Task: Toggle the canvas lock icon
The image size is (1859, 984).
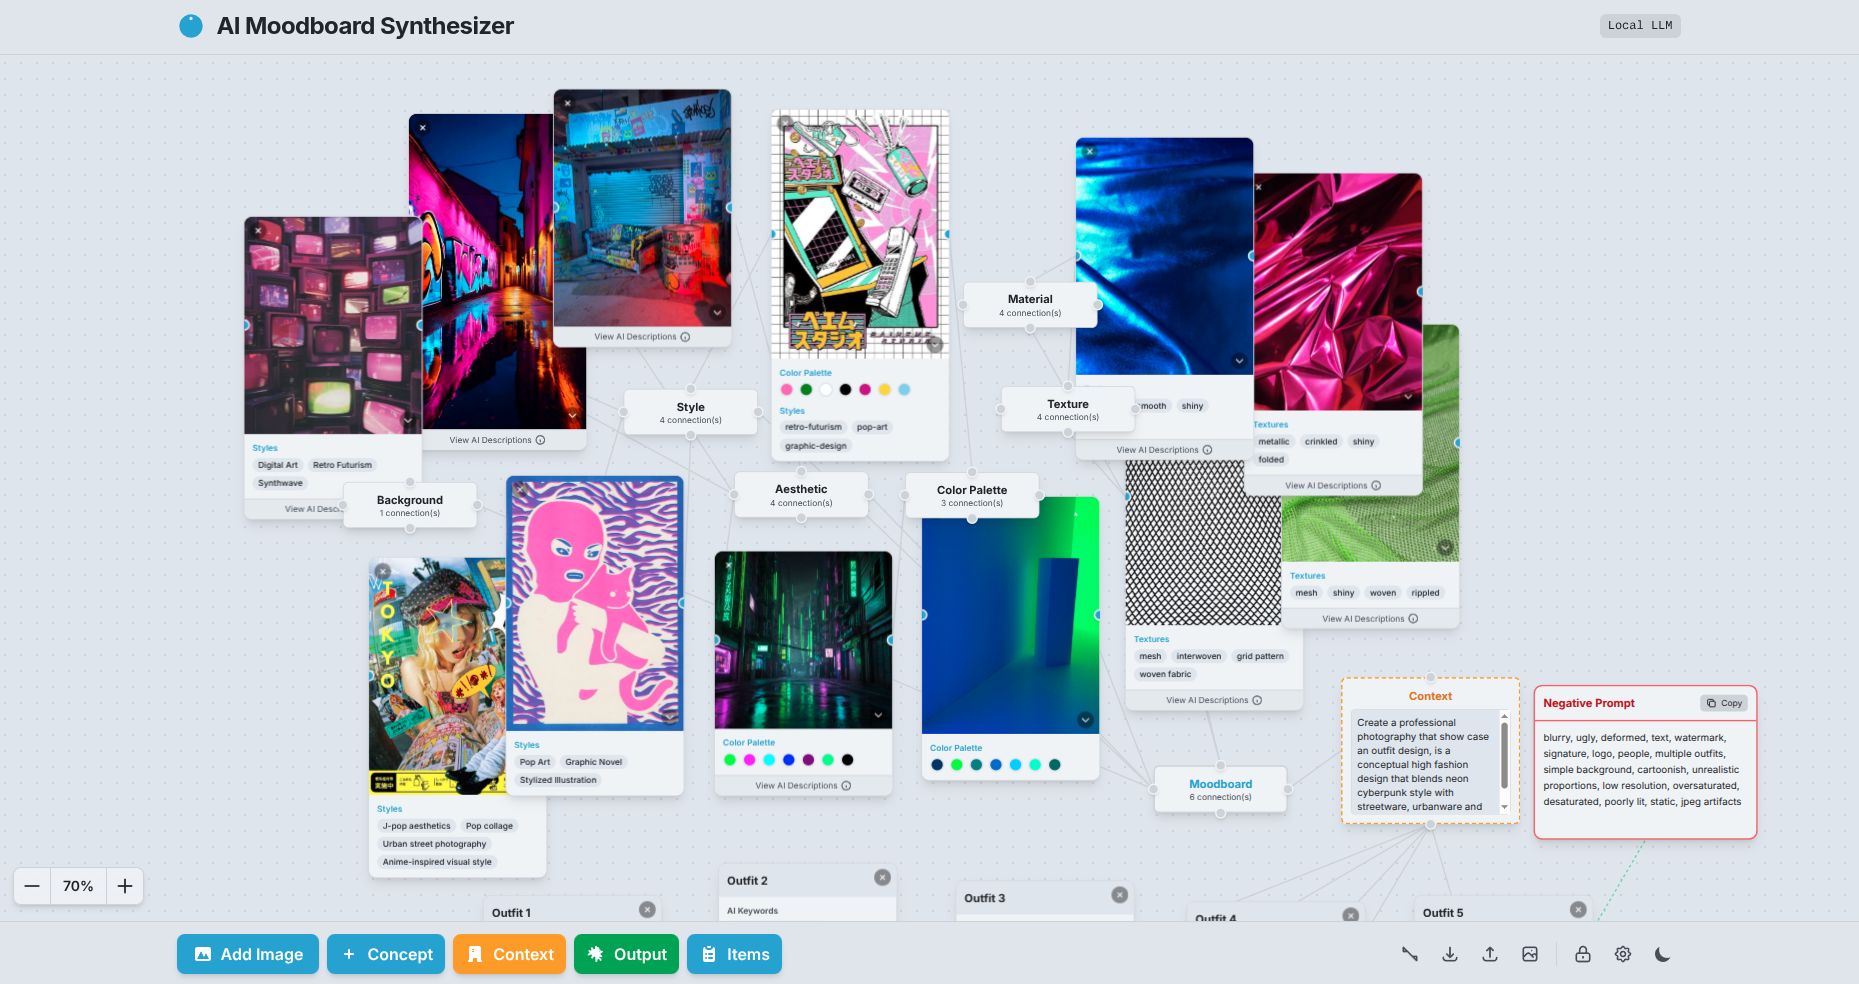Action: click(1583, 954)
